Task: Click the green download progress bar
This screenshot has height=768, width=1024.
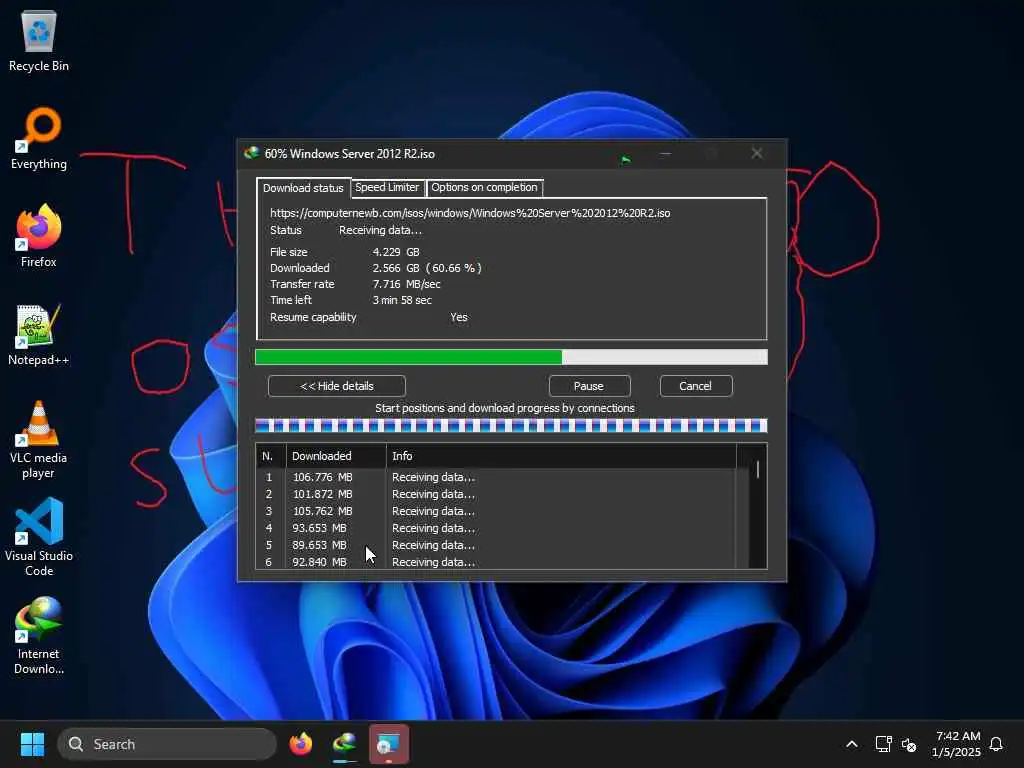Action: pyautogui.click(x=511, y=357)
